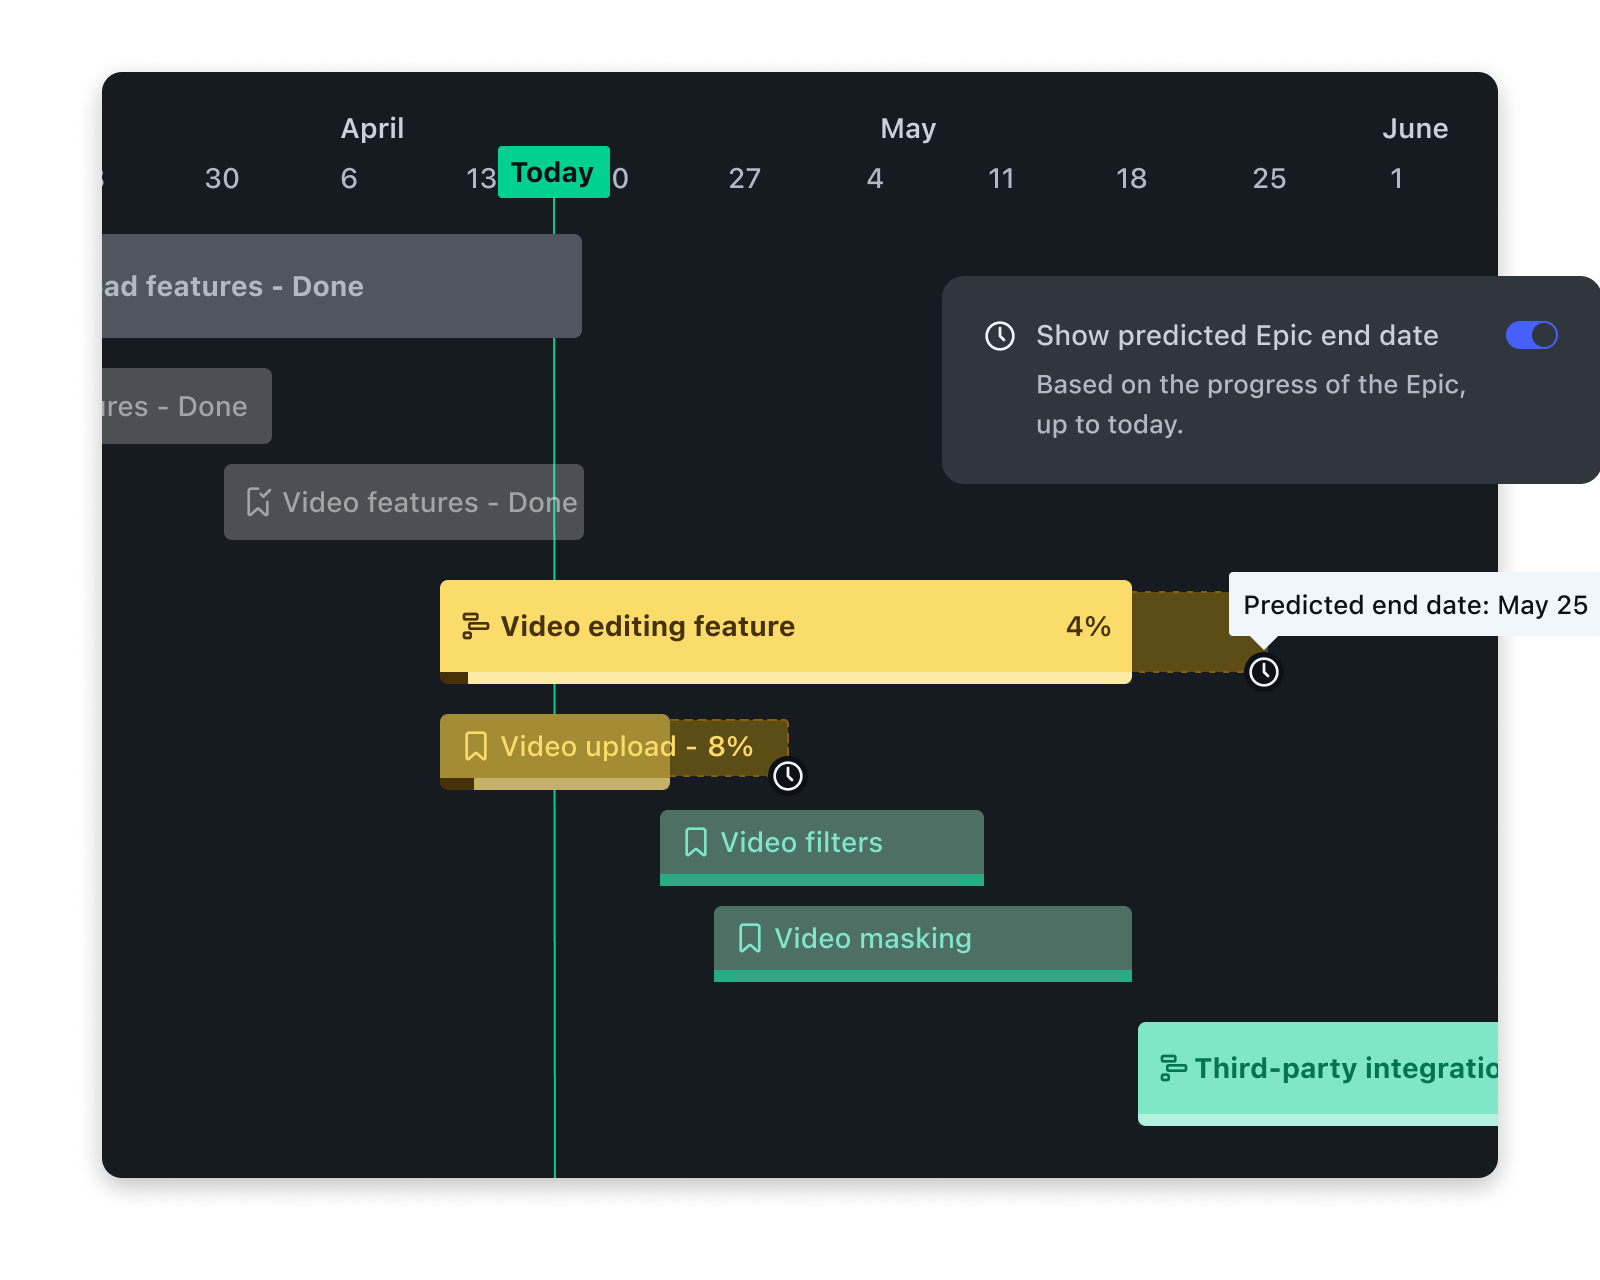The height and width of the screenshot is (1280, 1600).
Task: Click the bookmark icon on "Video filters"
Action: pos(695,842)
